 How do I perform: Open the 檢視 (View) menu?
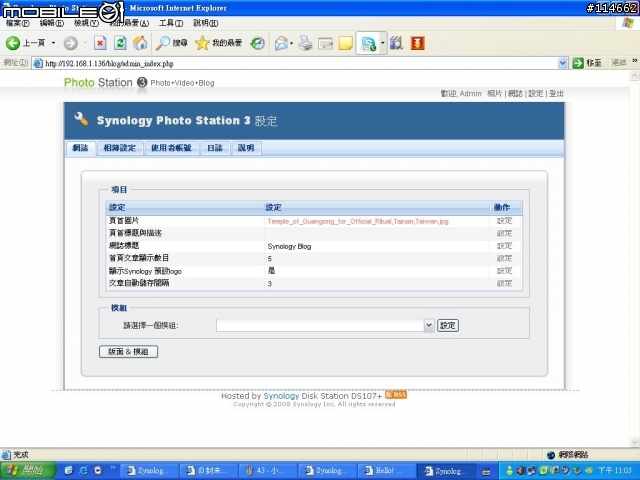[86, 23]
